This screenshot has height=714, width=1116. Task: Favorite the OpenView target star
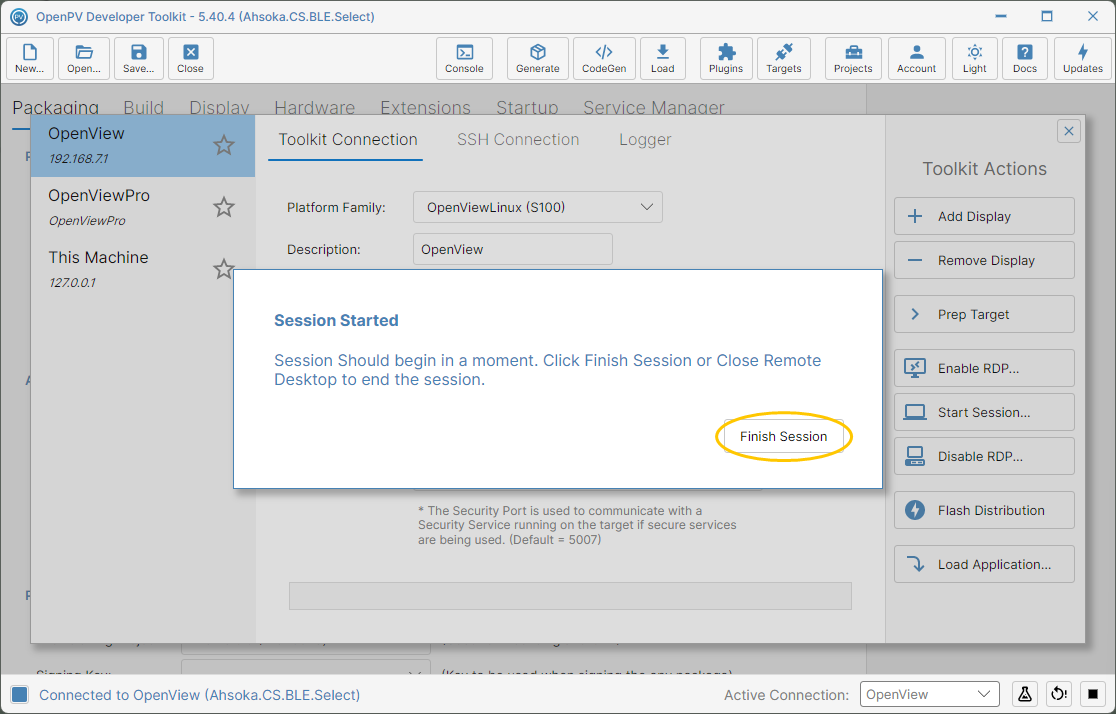224,145
